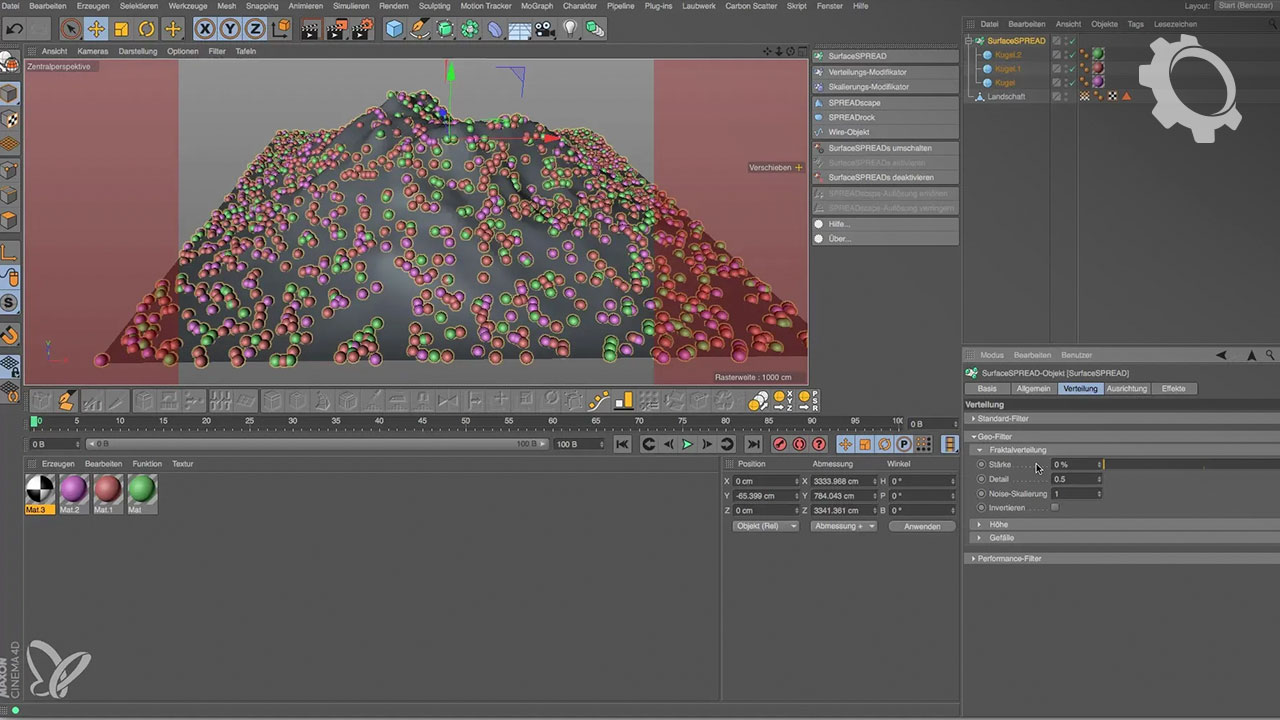Toggle the X axis lock

[205, 29]
